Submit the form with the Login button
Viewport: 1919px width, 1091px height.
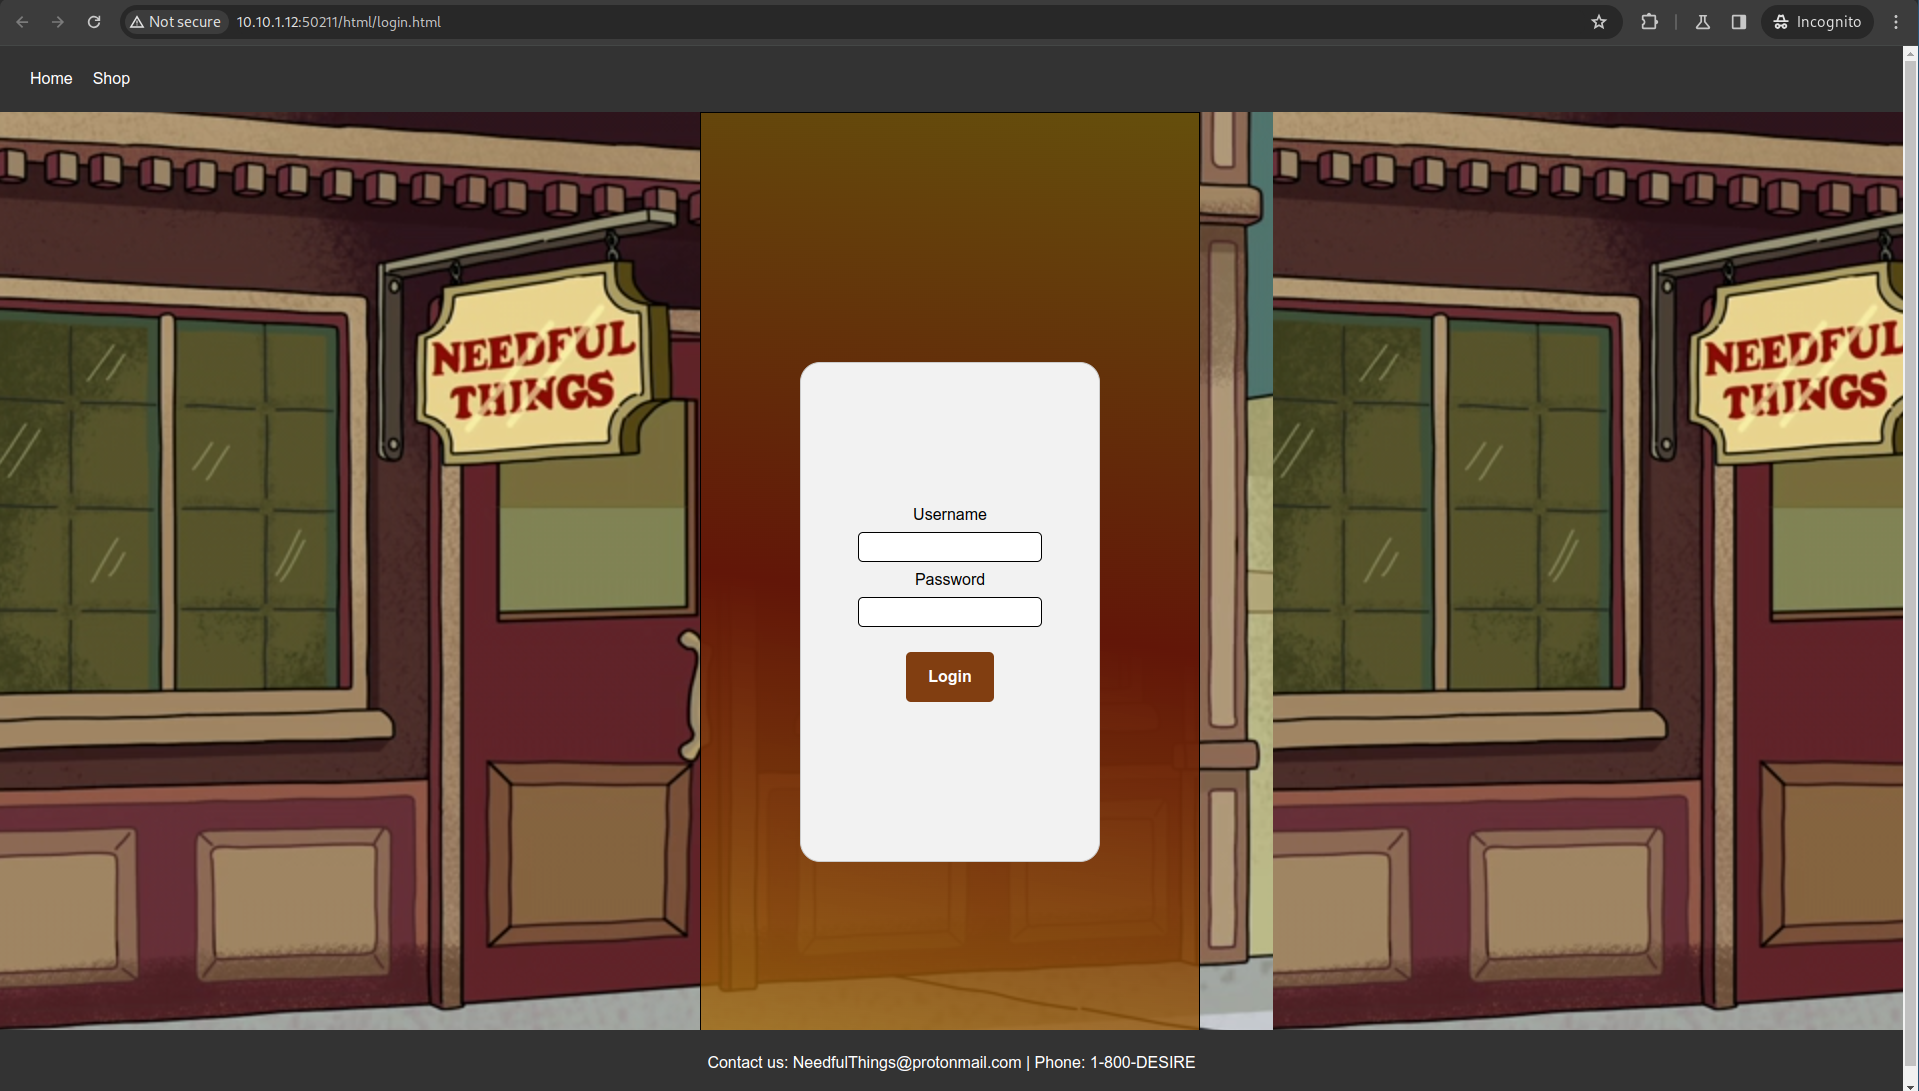[x=950, y=677]
